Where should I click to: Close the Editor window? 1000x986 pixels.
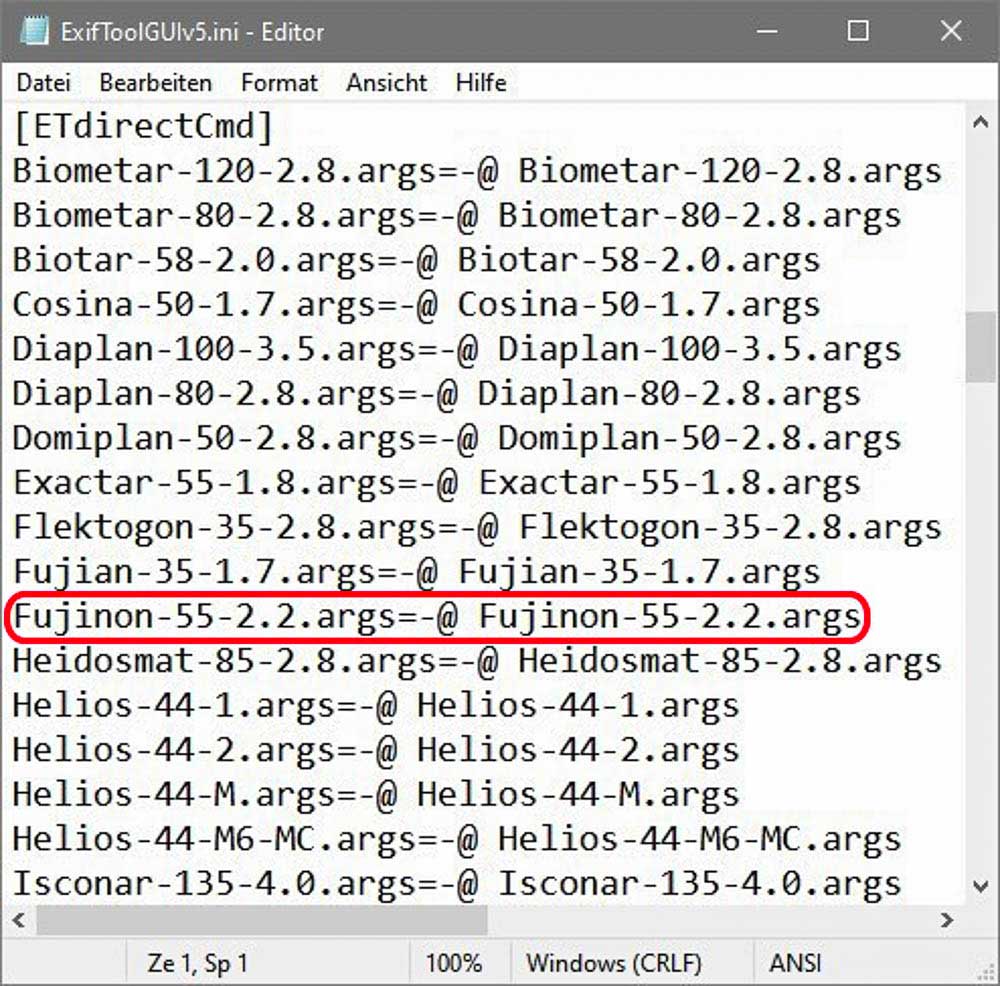click(951, 31)
